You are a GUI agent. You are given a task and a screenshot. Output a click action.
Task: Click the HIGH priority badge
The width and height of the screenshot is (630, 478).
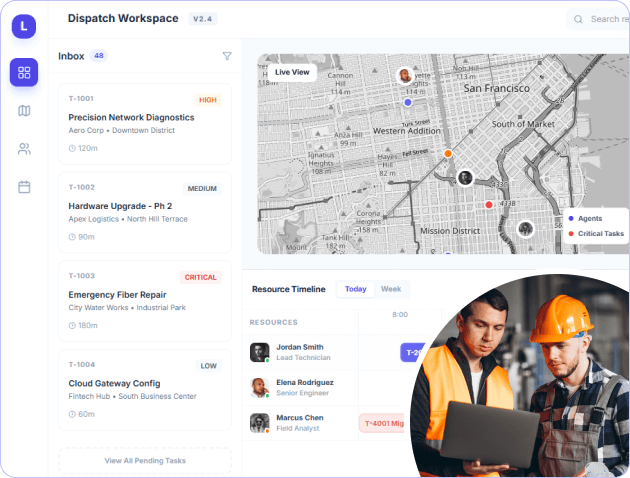point(208,100)
